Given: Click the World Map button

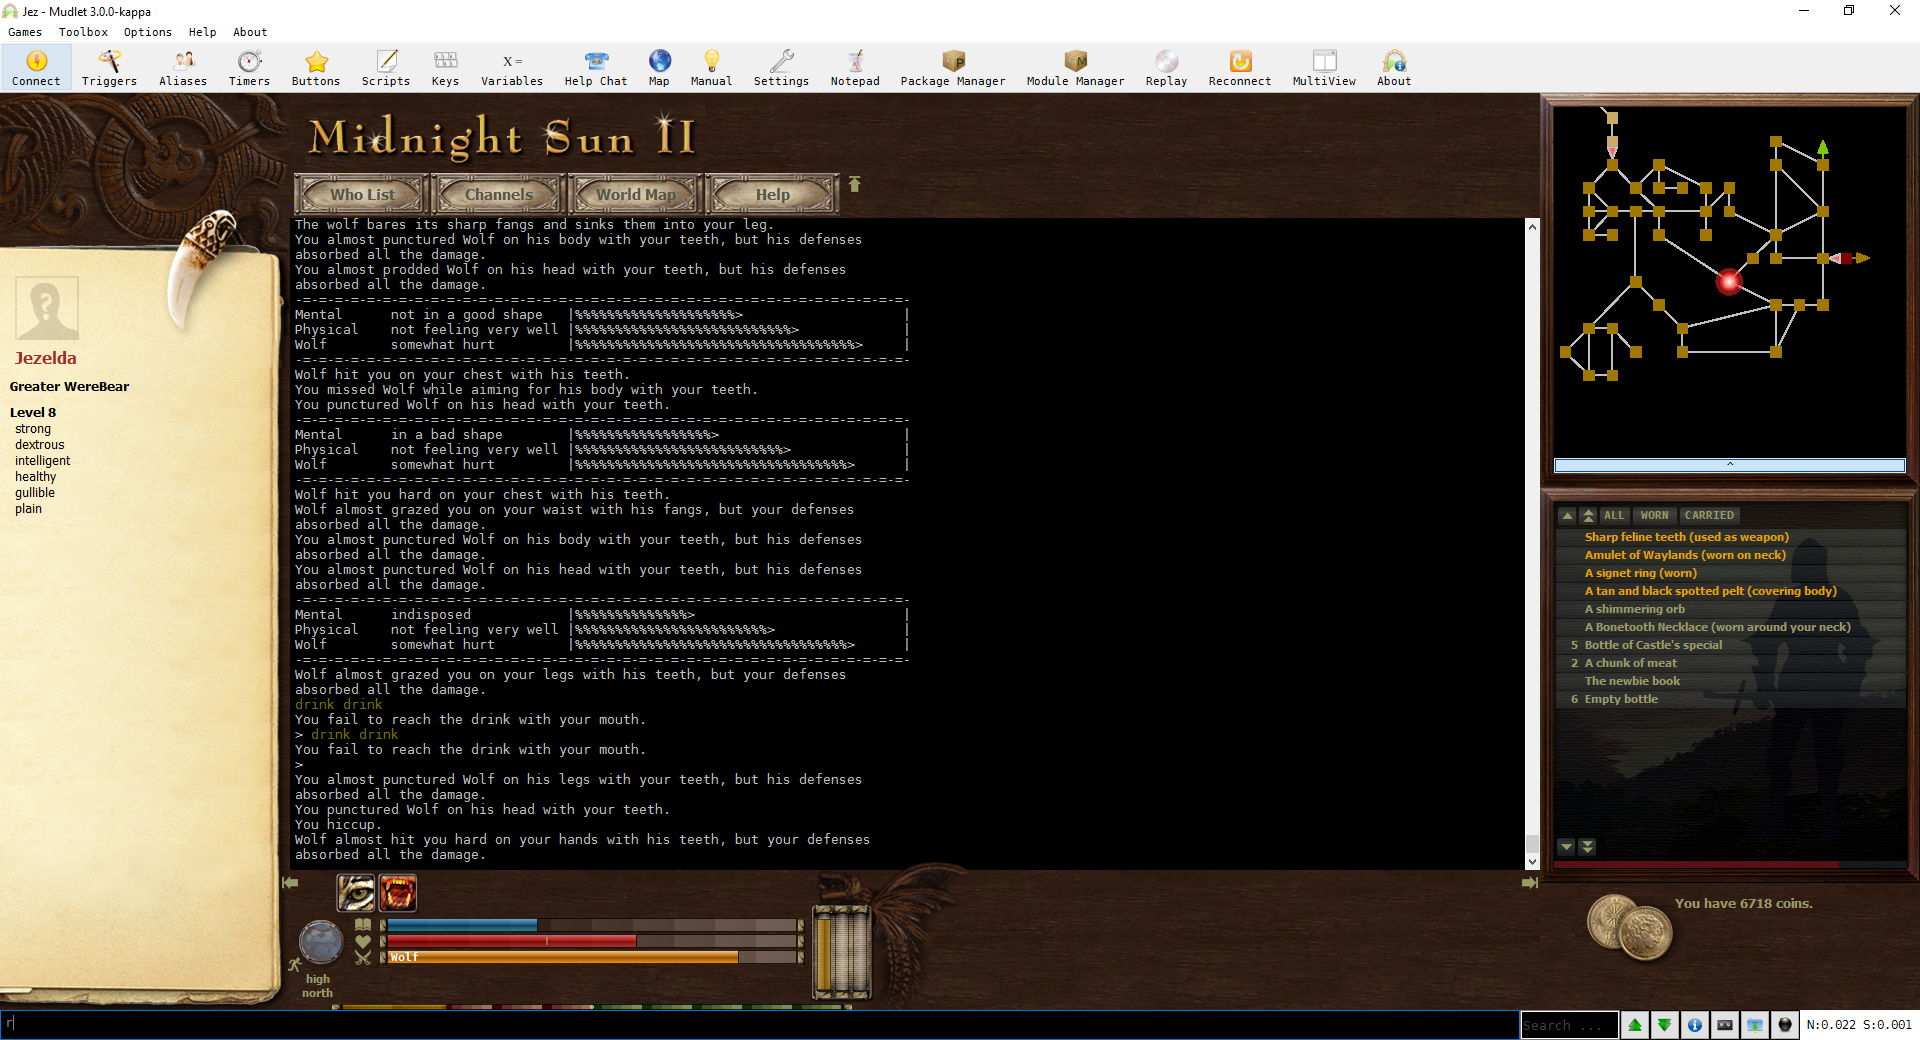Looking at the screenshot, I should click(636, 194).
